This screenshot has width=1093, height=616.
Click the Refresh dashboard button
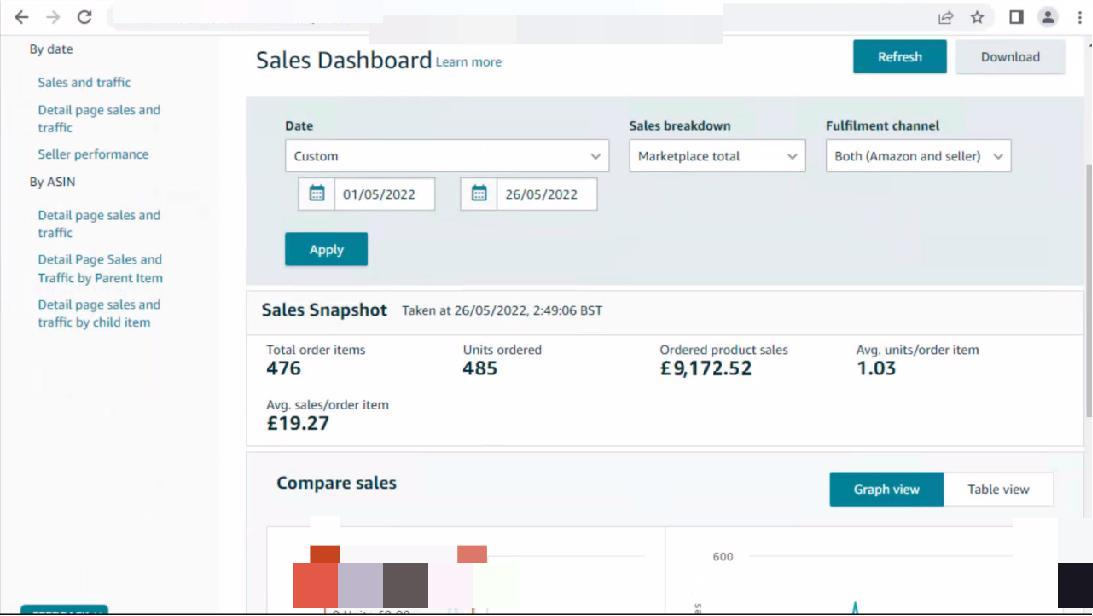(899, 57)
